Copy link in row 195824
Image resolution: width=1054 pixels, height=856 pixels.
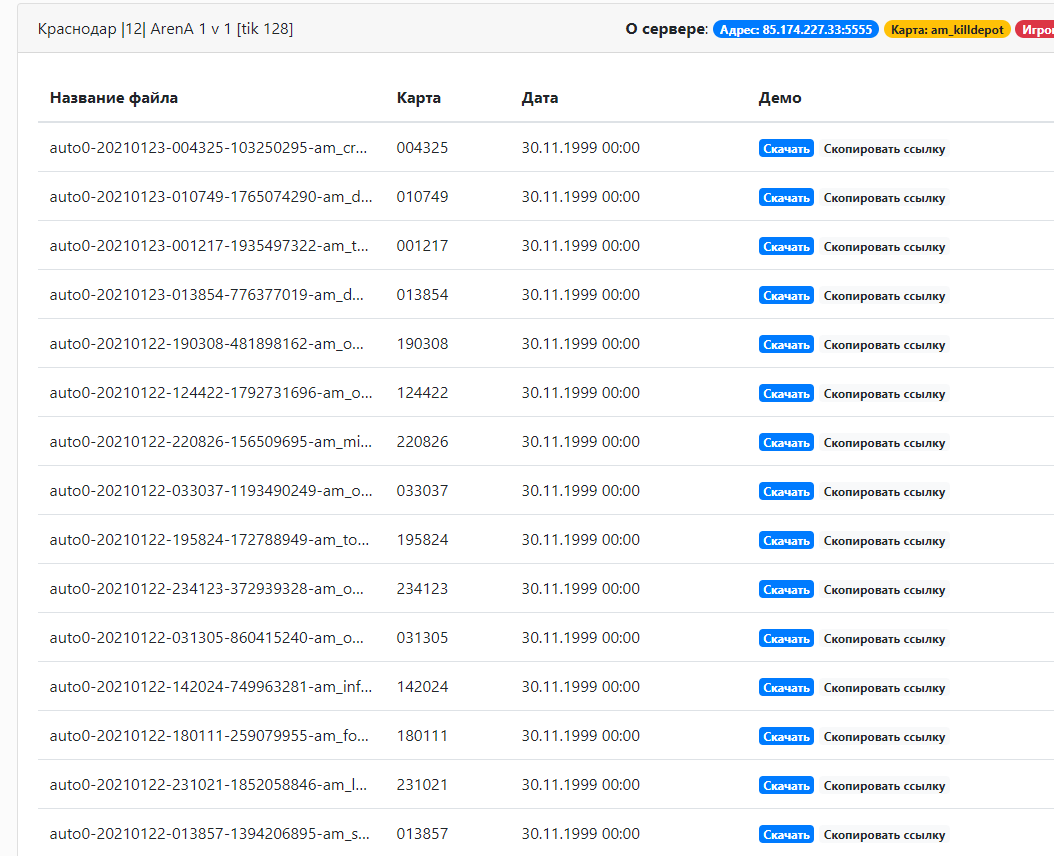point(884,541)
